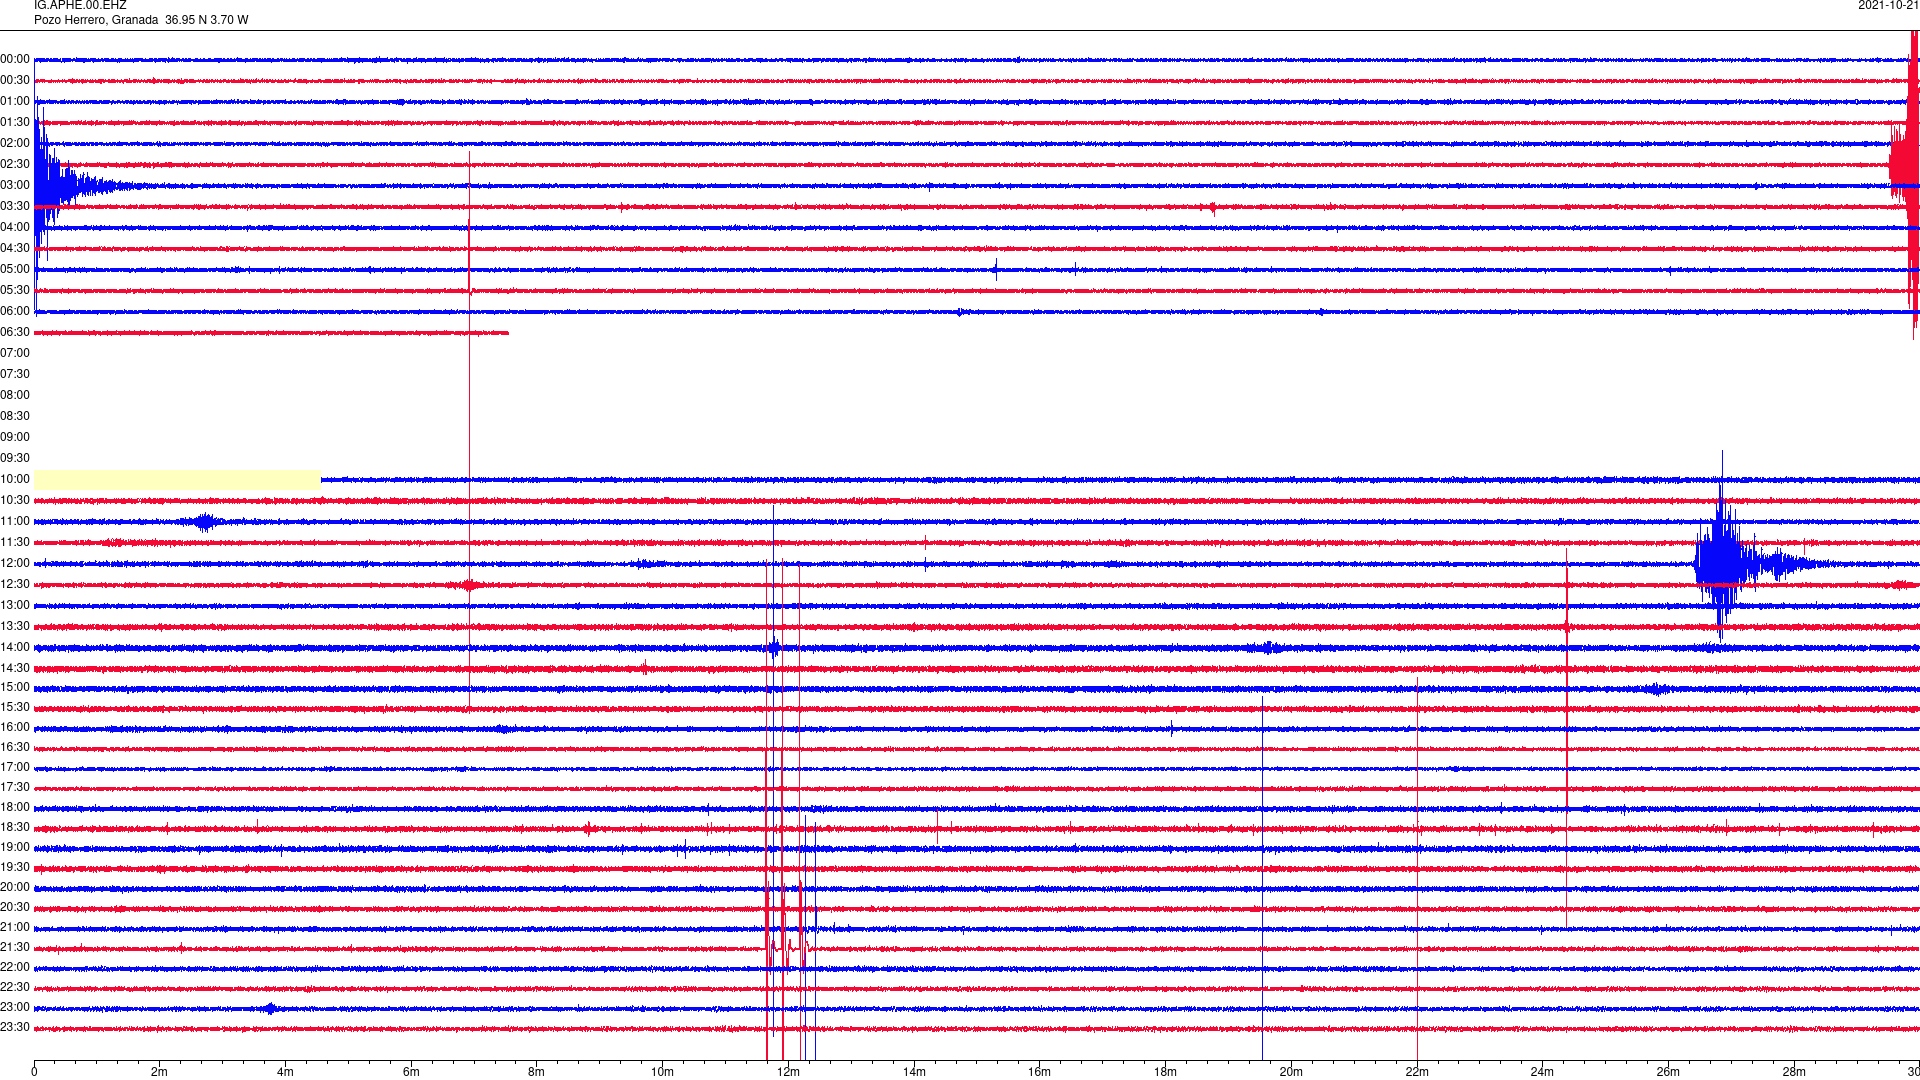Click the small blue event on 23:00 trace
1920x1080 pixels.
(270, 1009)
